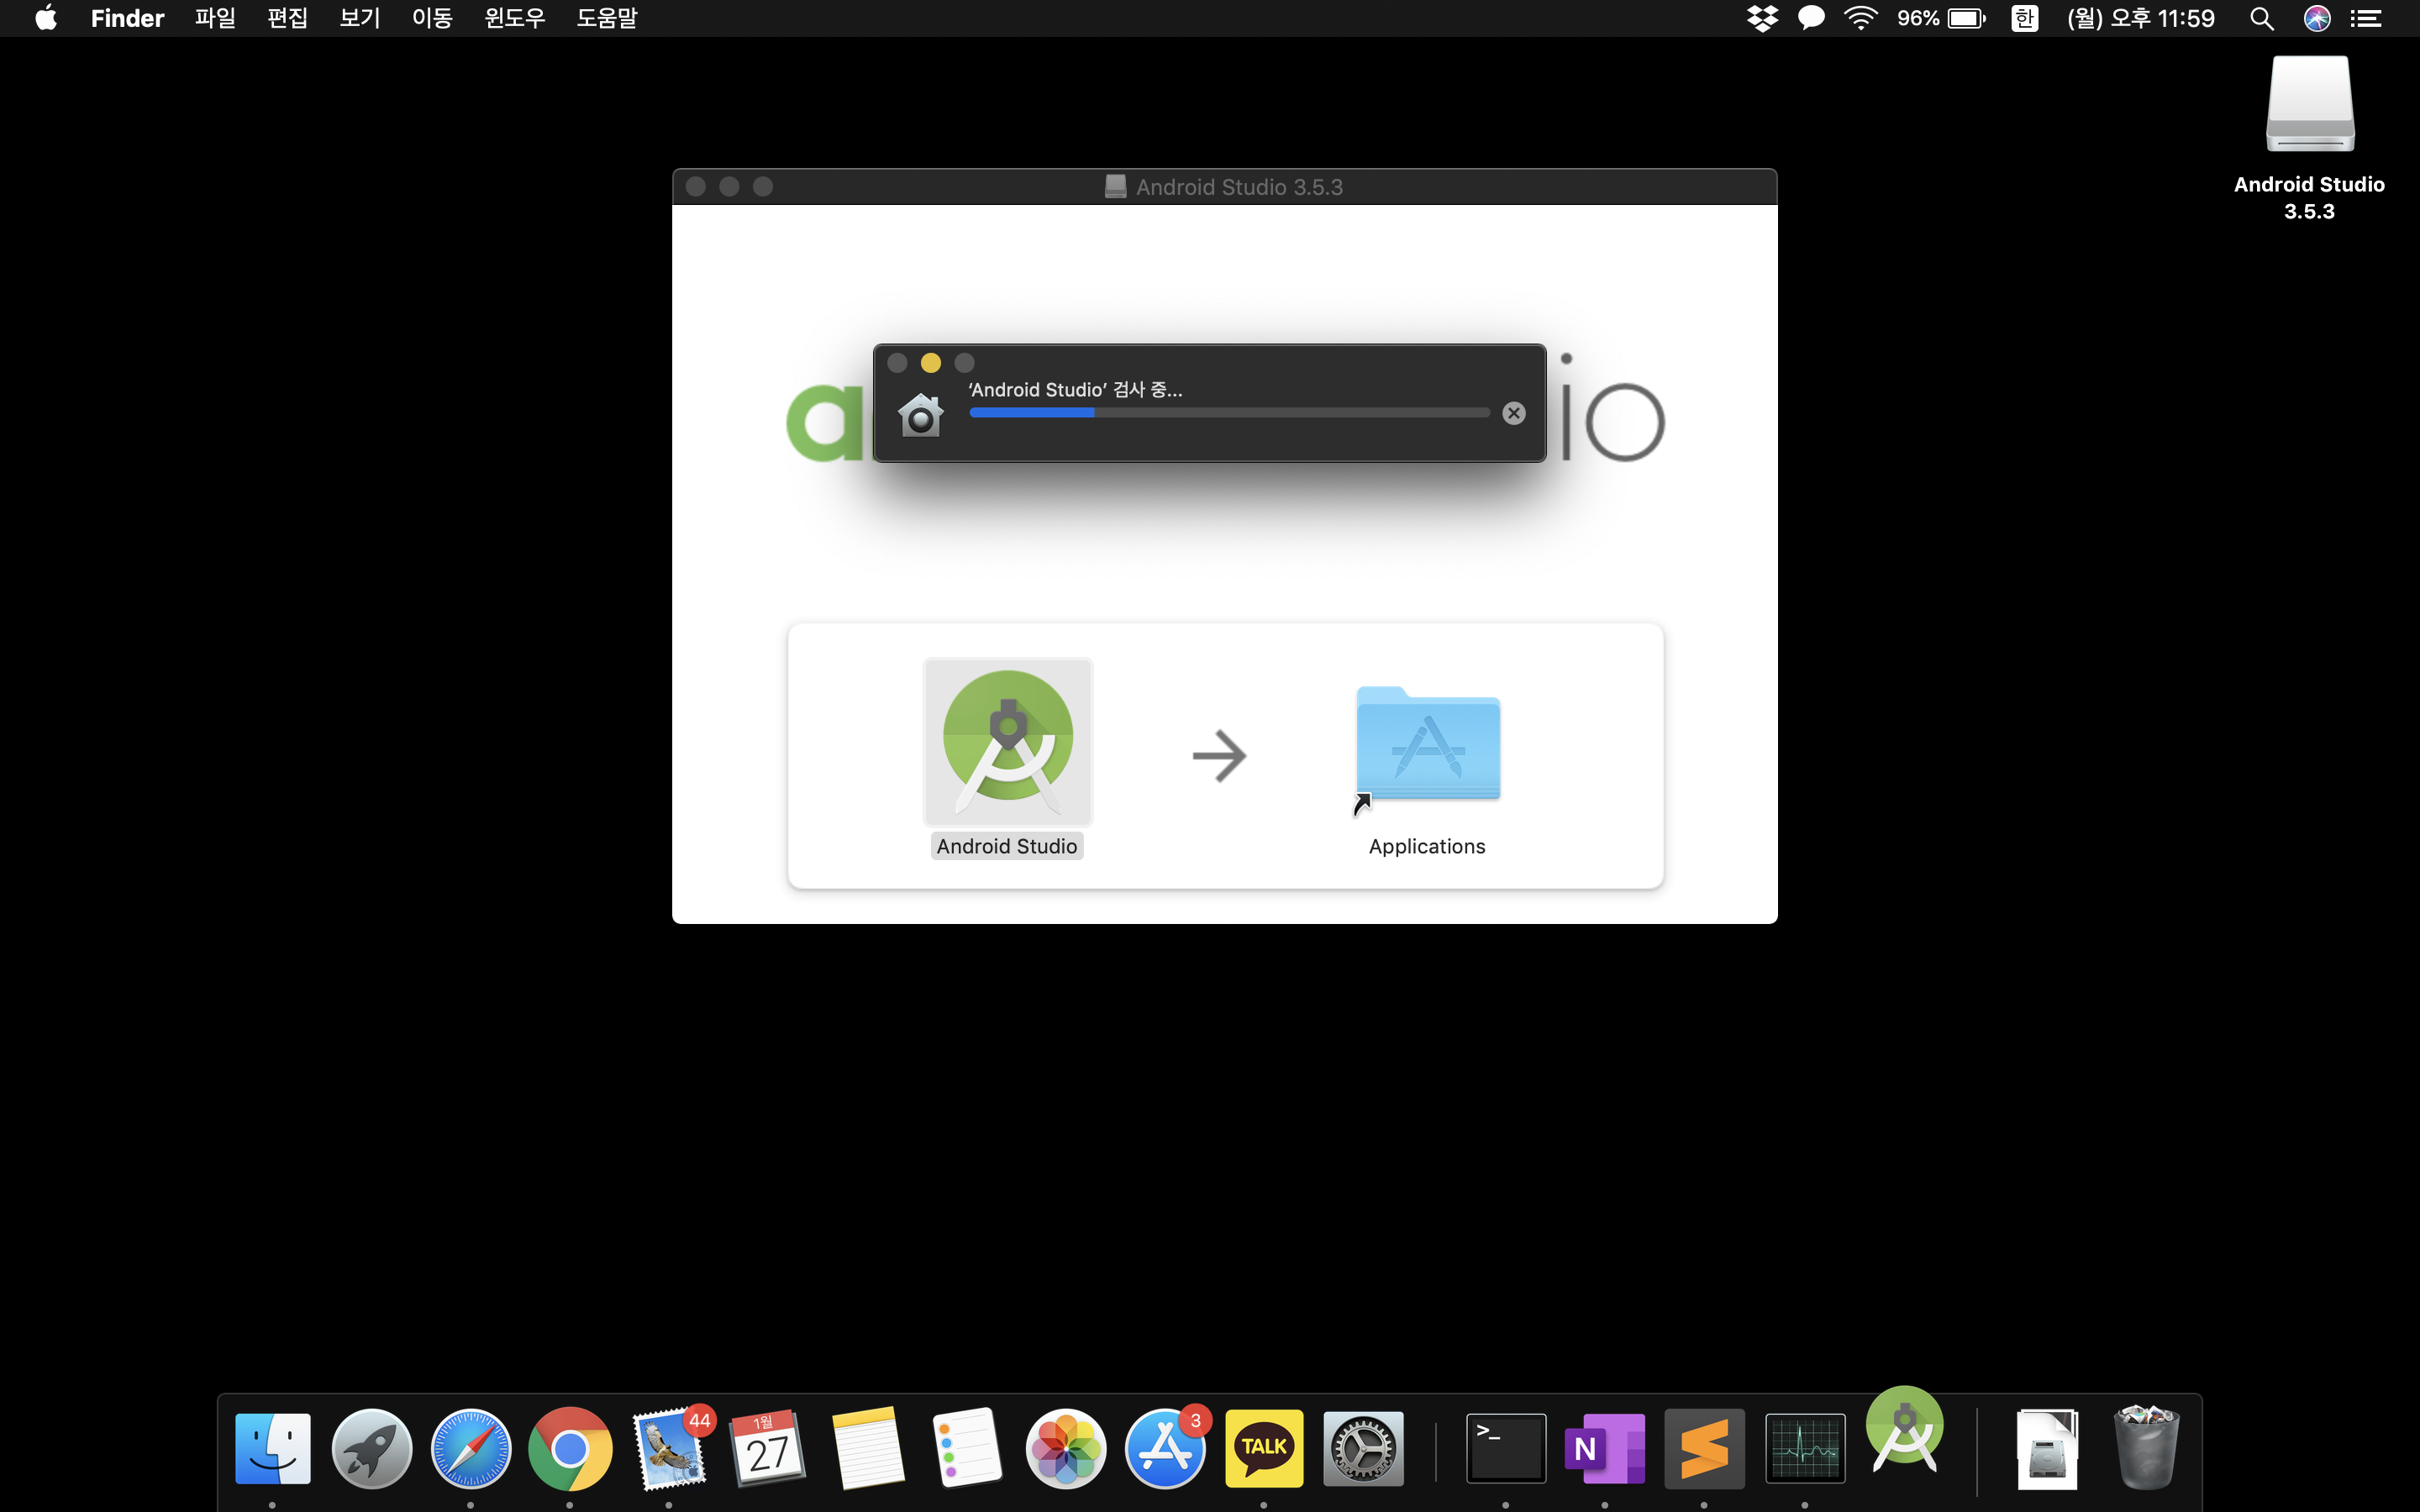Image resolution: width=2420 pixels, height=1512 pixels.
Task: Cancel the Android Studio verification progress
Action: pyautogui.click(x=1513, y=413)
